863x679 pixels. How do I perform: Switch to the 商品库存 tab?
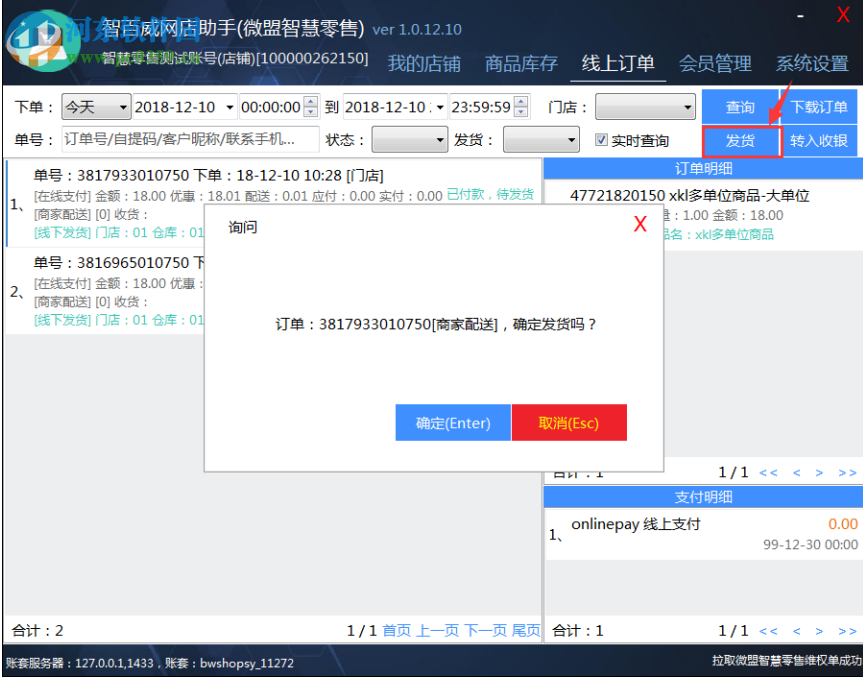520,62
